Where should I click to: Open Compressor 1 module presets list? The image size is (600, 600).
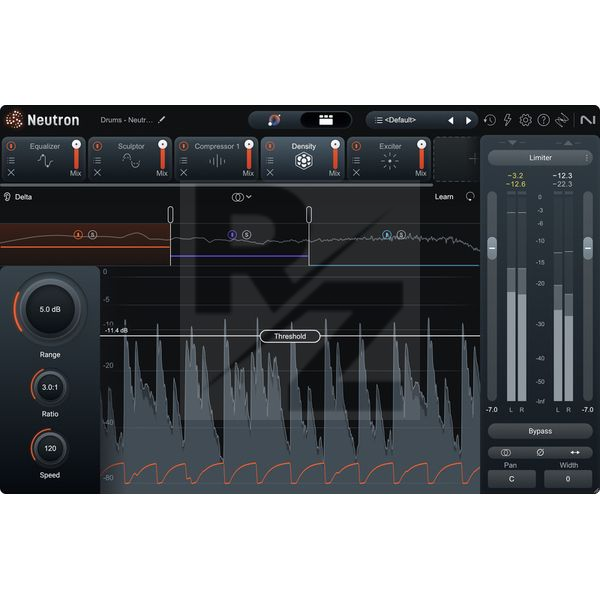184,160
